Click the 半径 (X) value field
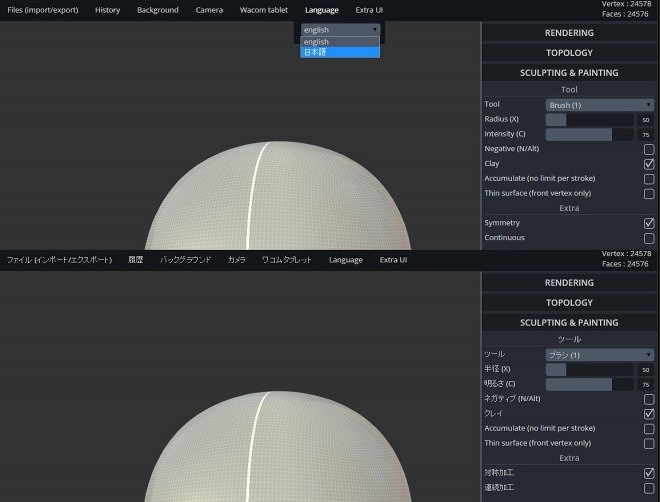The width and height of the screenshot is (660, 502). [646, 369]
